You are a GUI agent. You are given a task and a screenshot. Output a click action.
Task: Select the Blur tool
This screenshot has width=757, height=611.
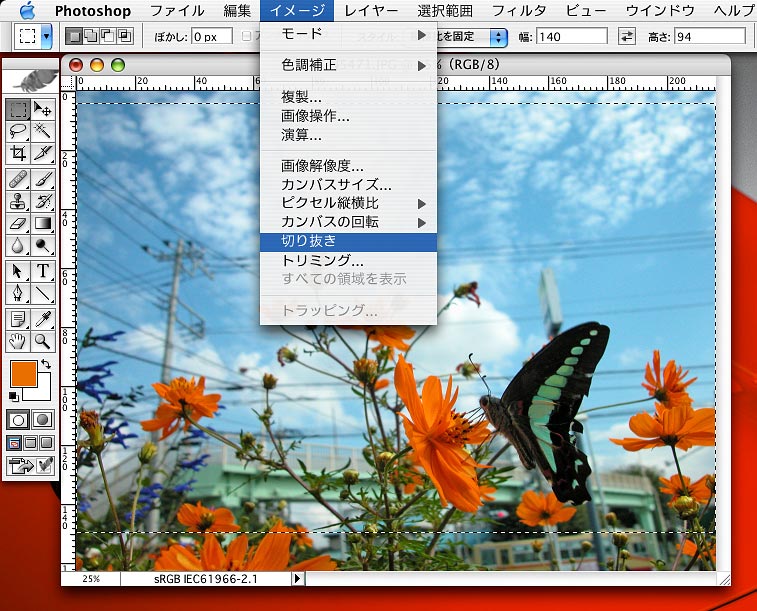[x=18, y=246]
